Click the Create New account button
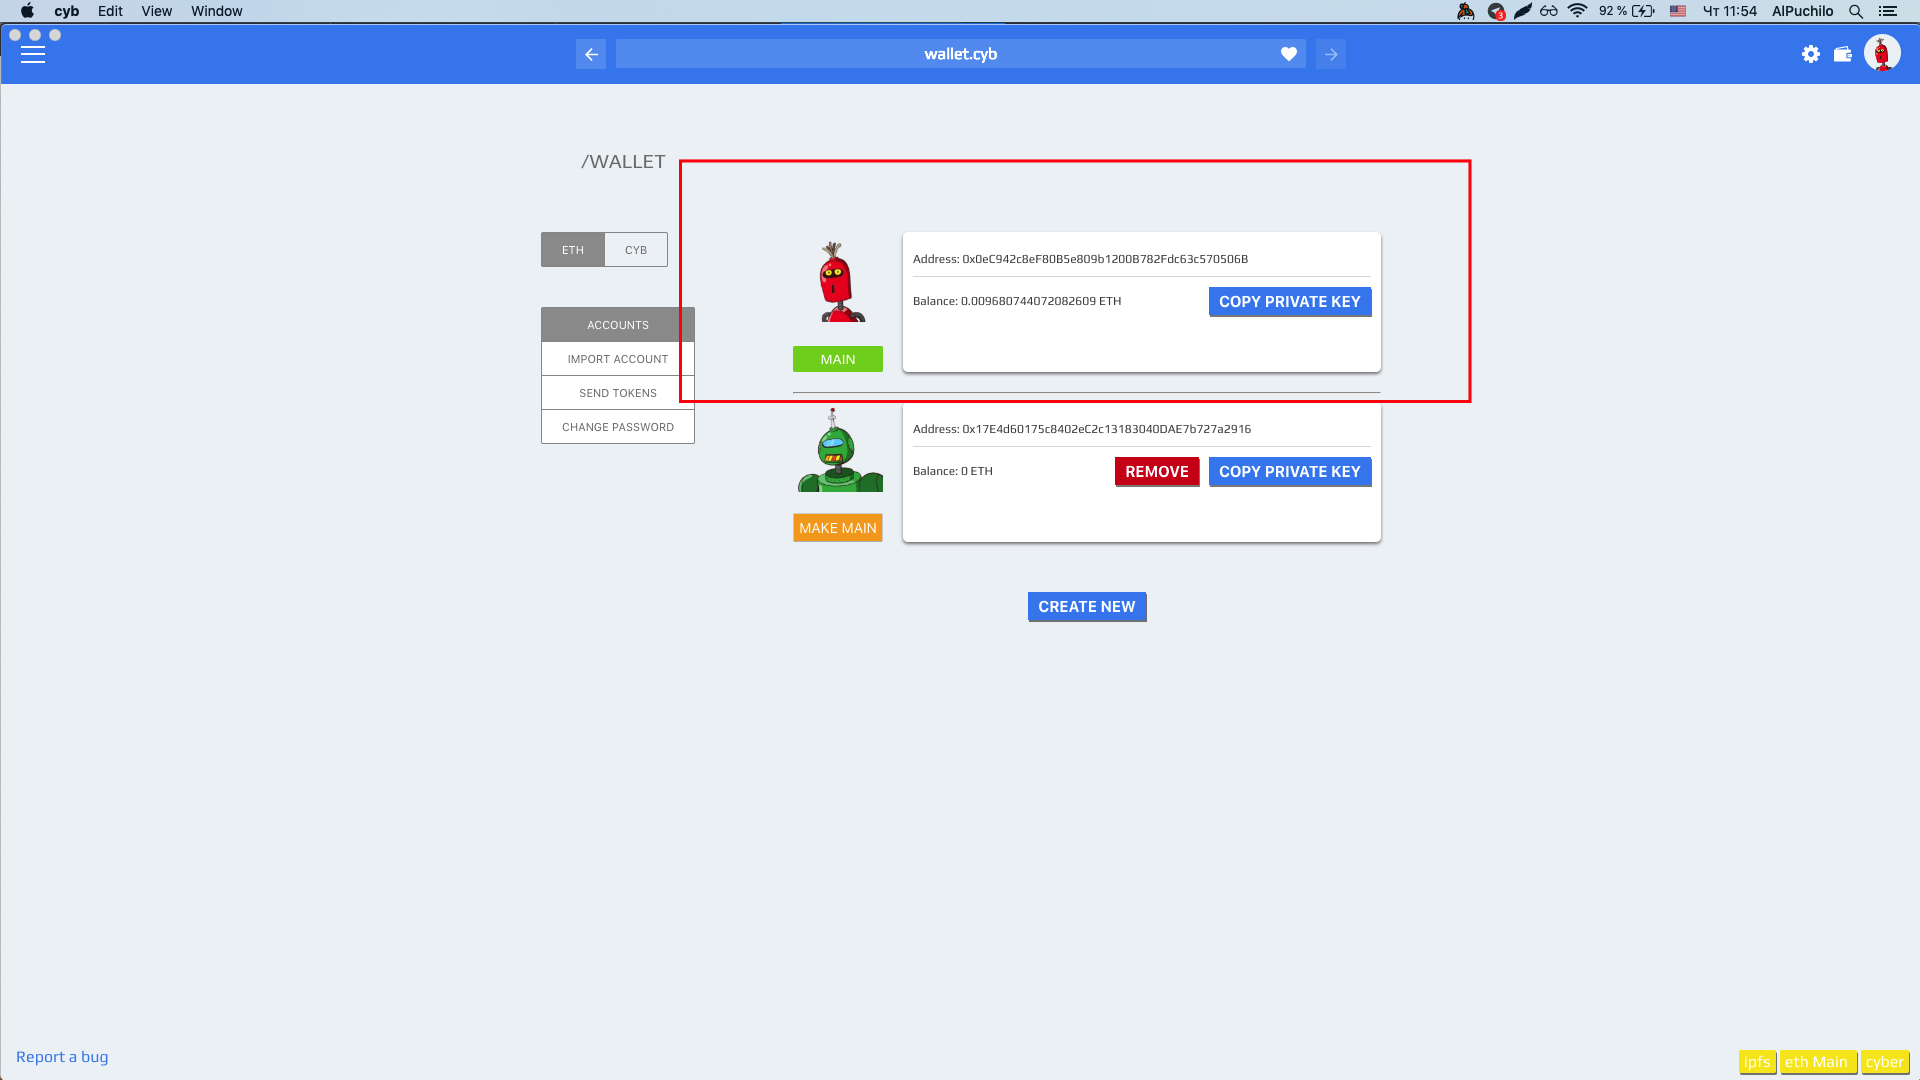Screen dimensions: 1920x1080 [1087, 607]
